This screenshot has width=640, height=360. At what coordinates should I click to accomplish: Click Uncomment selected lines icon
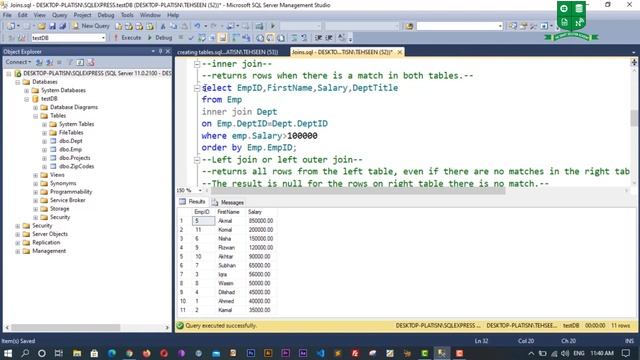[304, 38]
